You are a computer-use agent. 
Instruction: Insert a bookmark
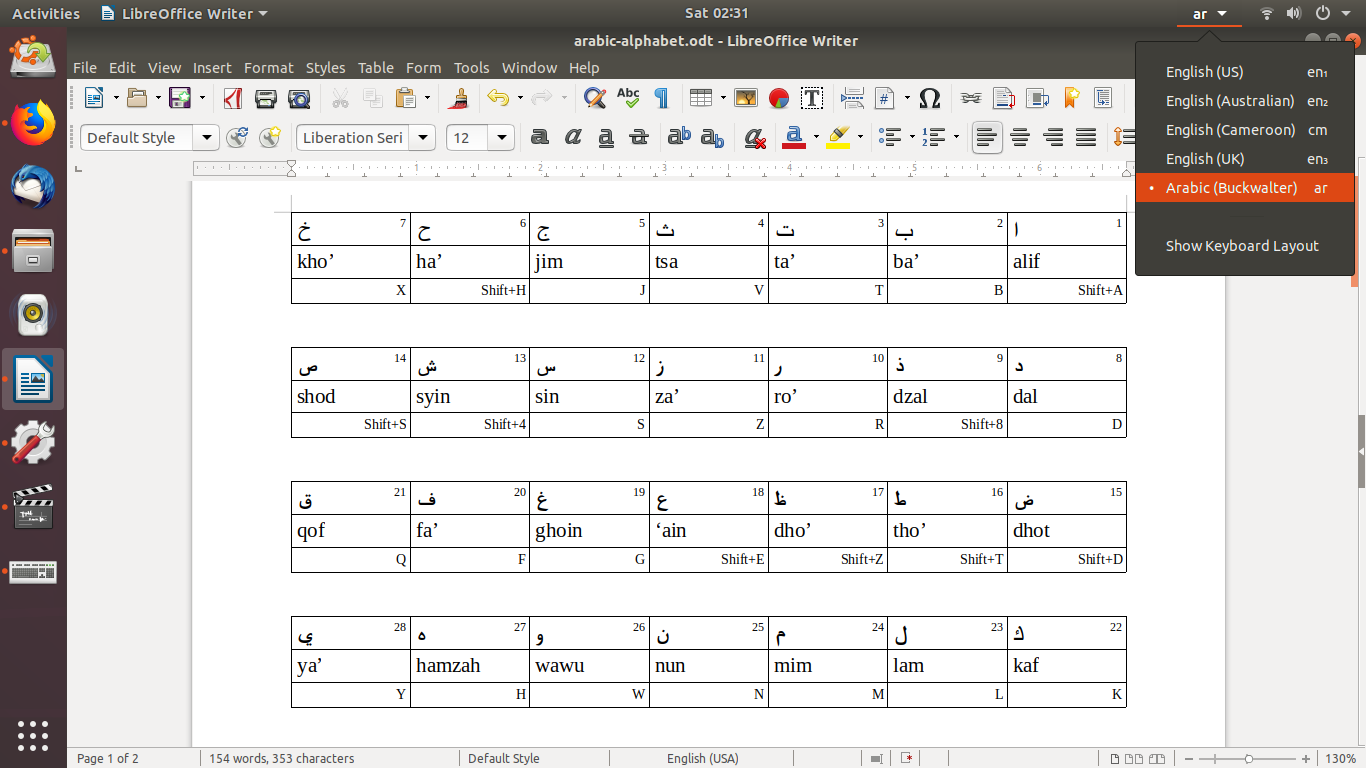pyautogui.click(x=1070, y=98)
